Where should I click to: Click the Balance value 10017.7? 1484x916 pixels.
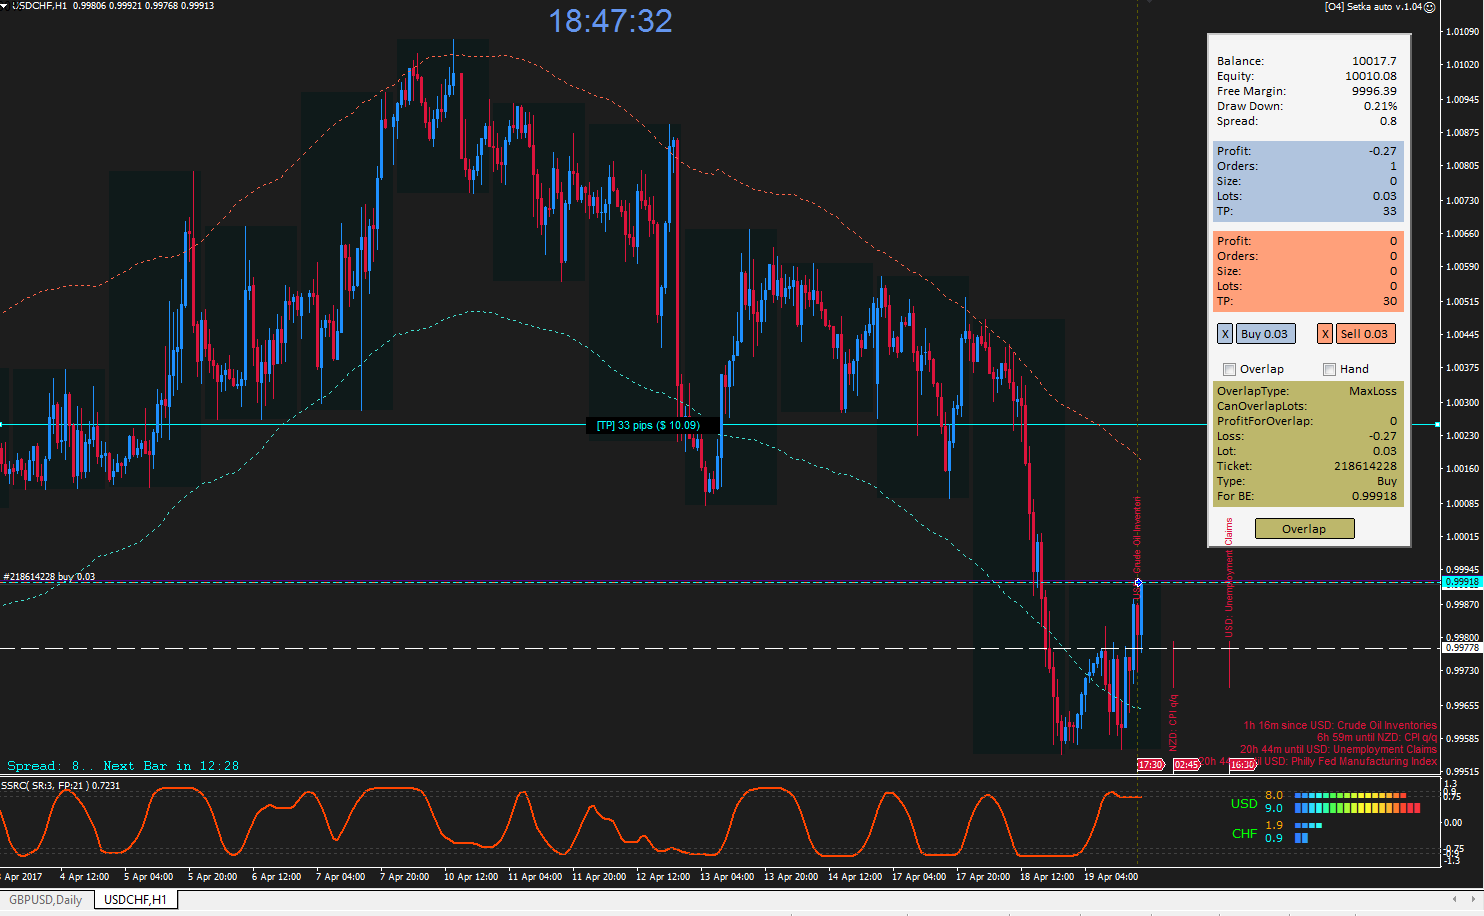(1374, 61)
